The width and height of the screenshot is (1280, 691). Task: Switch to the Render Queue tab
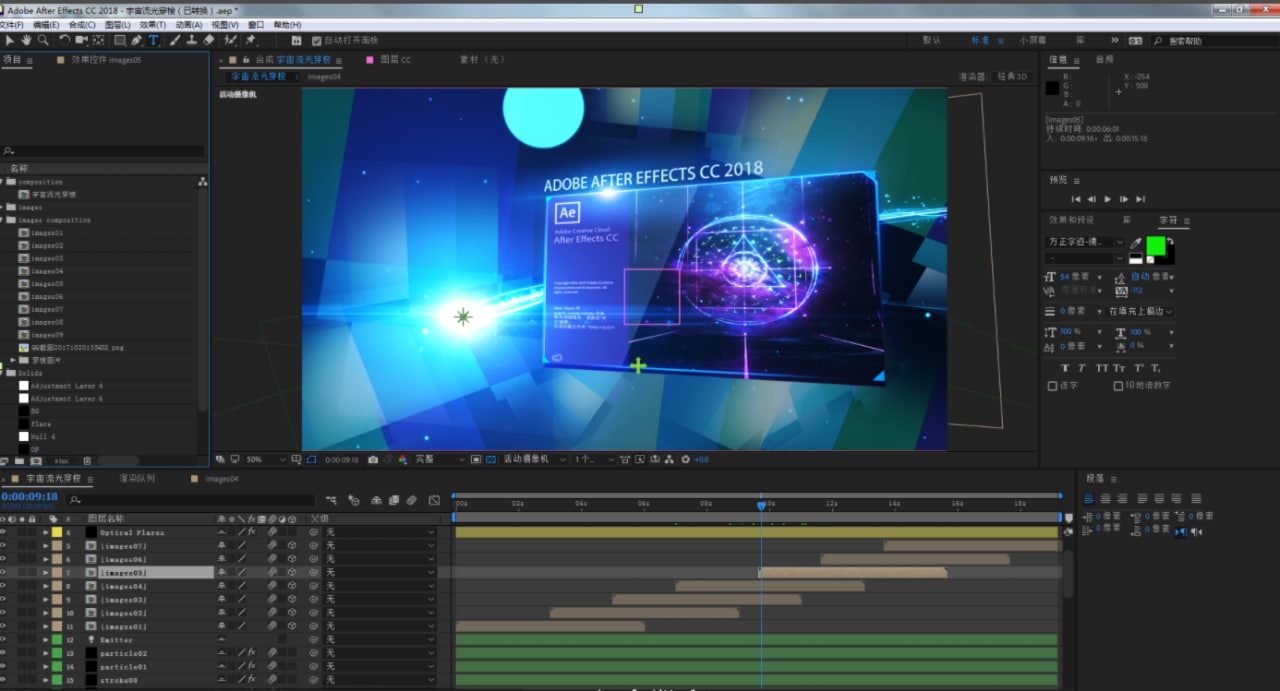click(137, 479)
